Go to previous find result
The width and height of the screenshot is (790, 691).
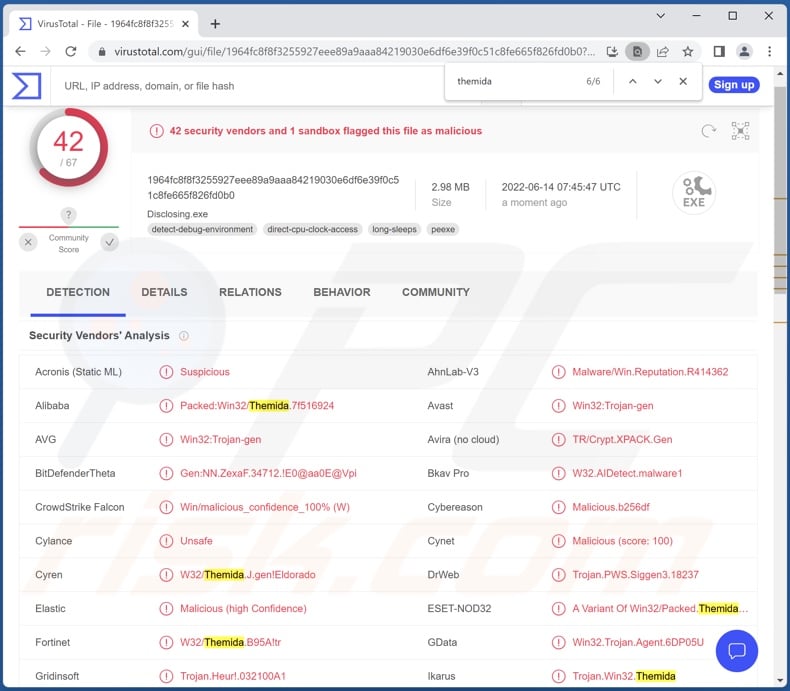click(x=633, y=81)
